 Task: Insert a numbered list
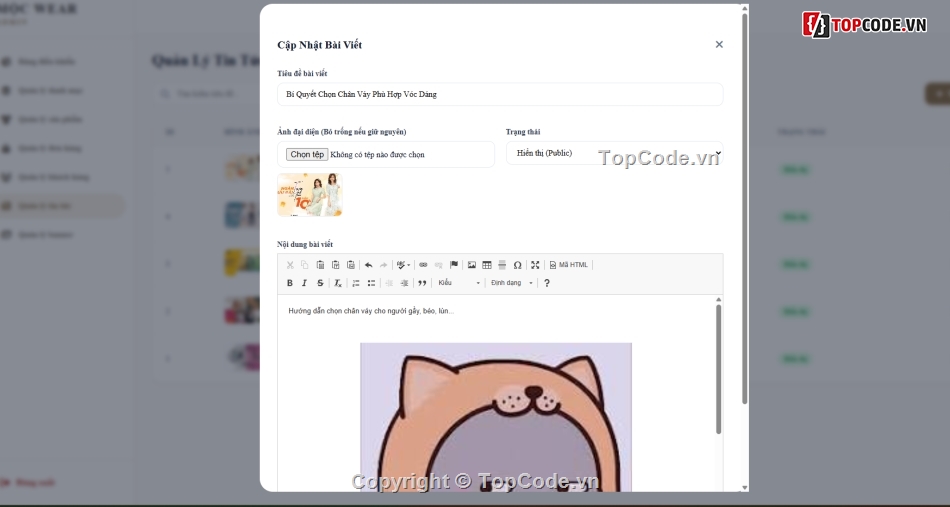click(356, 283)
